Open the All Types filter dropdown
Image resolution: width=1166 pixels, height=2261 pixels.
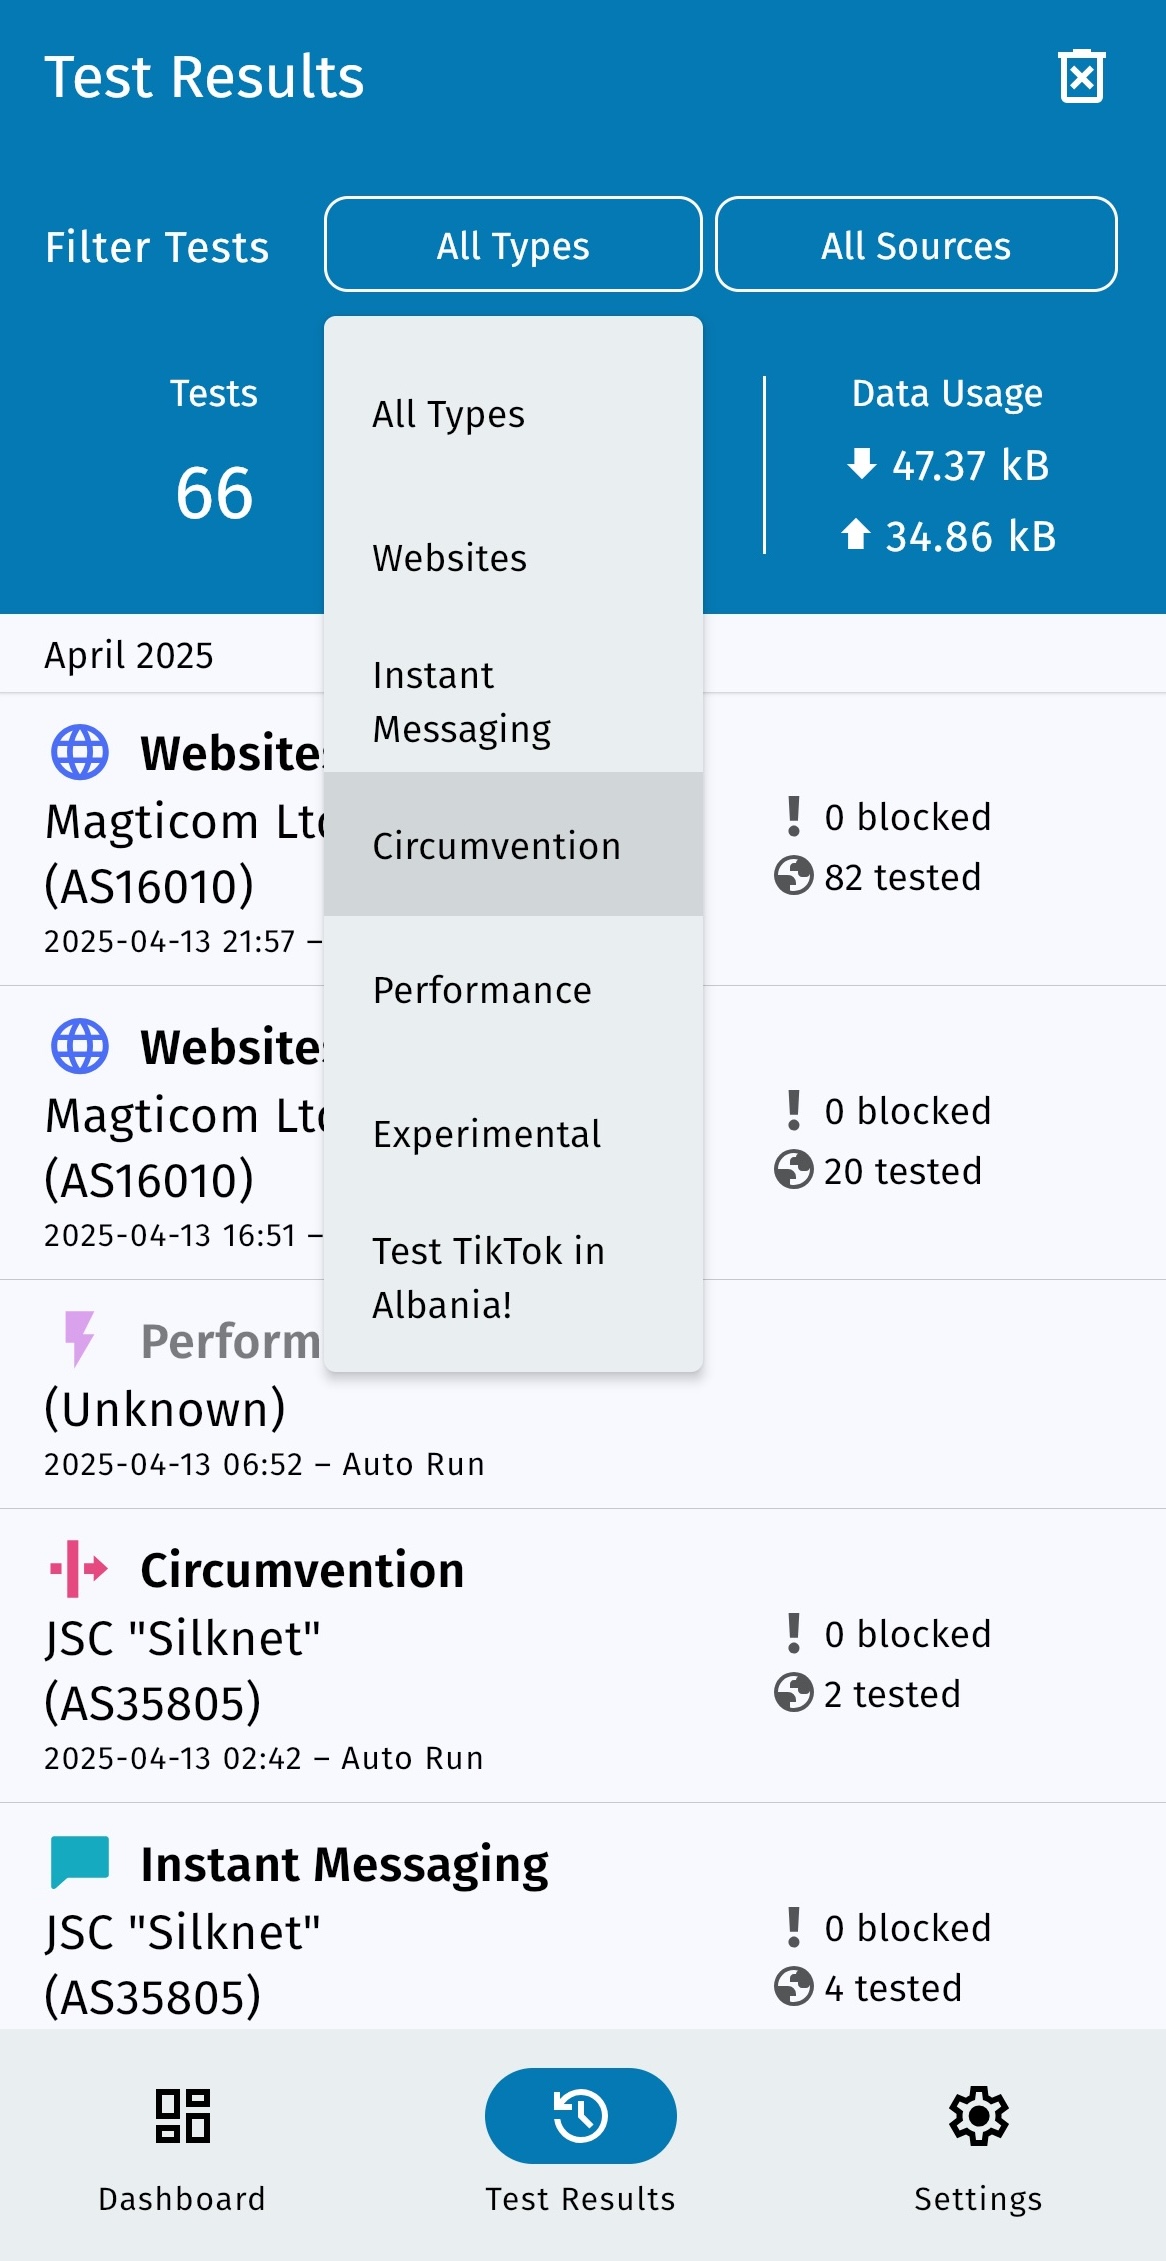[513, 245]
